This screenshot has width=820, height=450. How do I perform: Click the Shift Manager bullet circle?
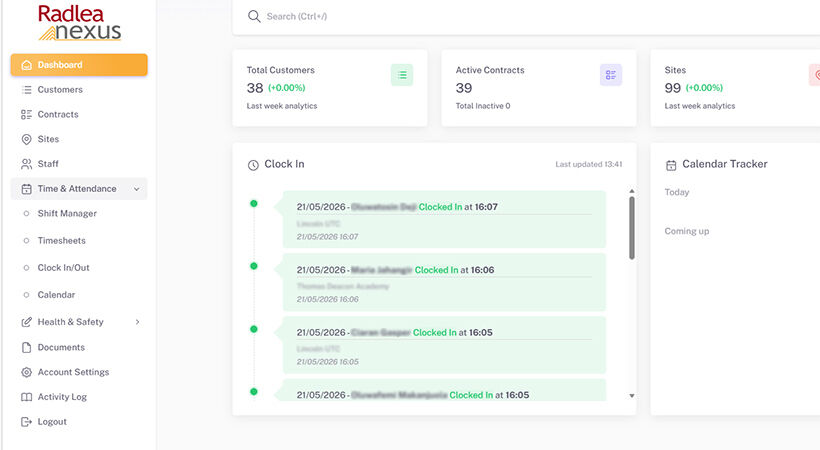[26, 213]
